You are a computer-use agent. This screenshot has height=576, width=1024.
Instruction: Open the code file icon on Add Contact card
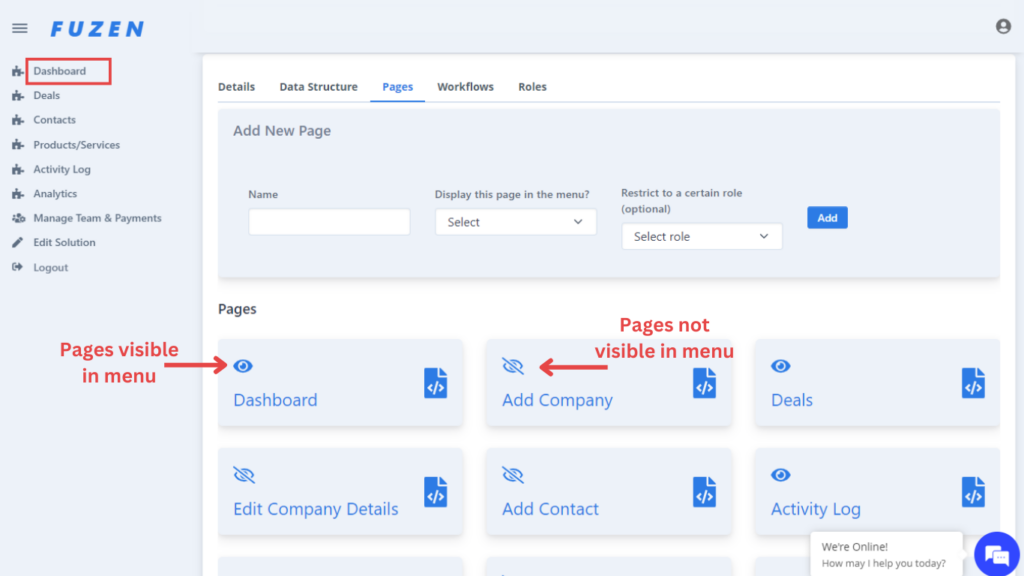click(704, 492)
